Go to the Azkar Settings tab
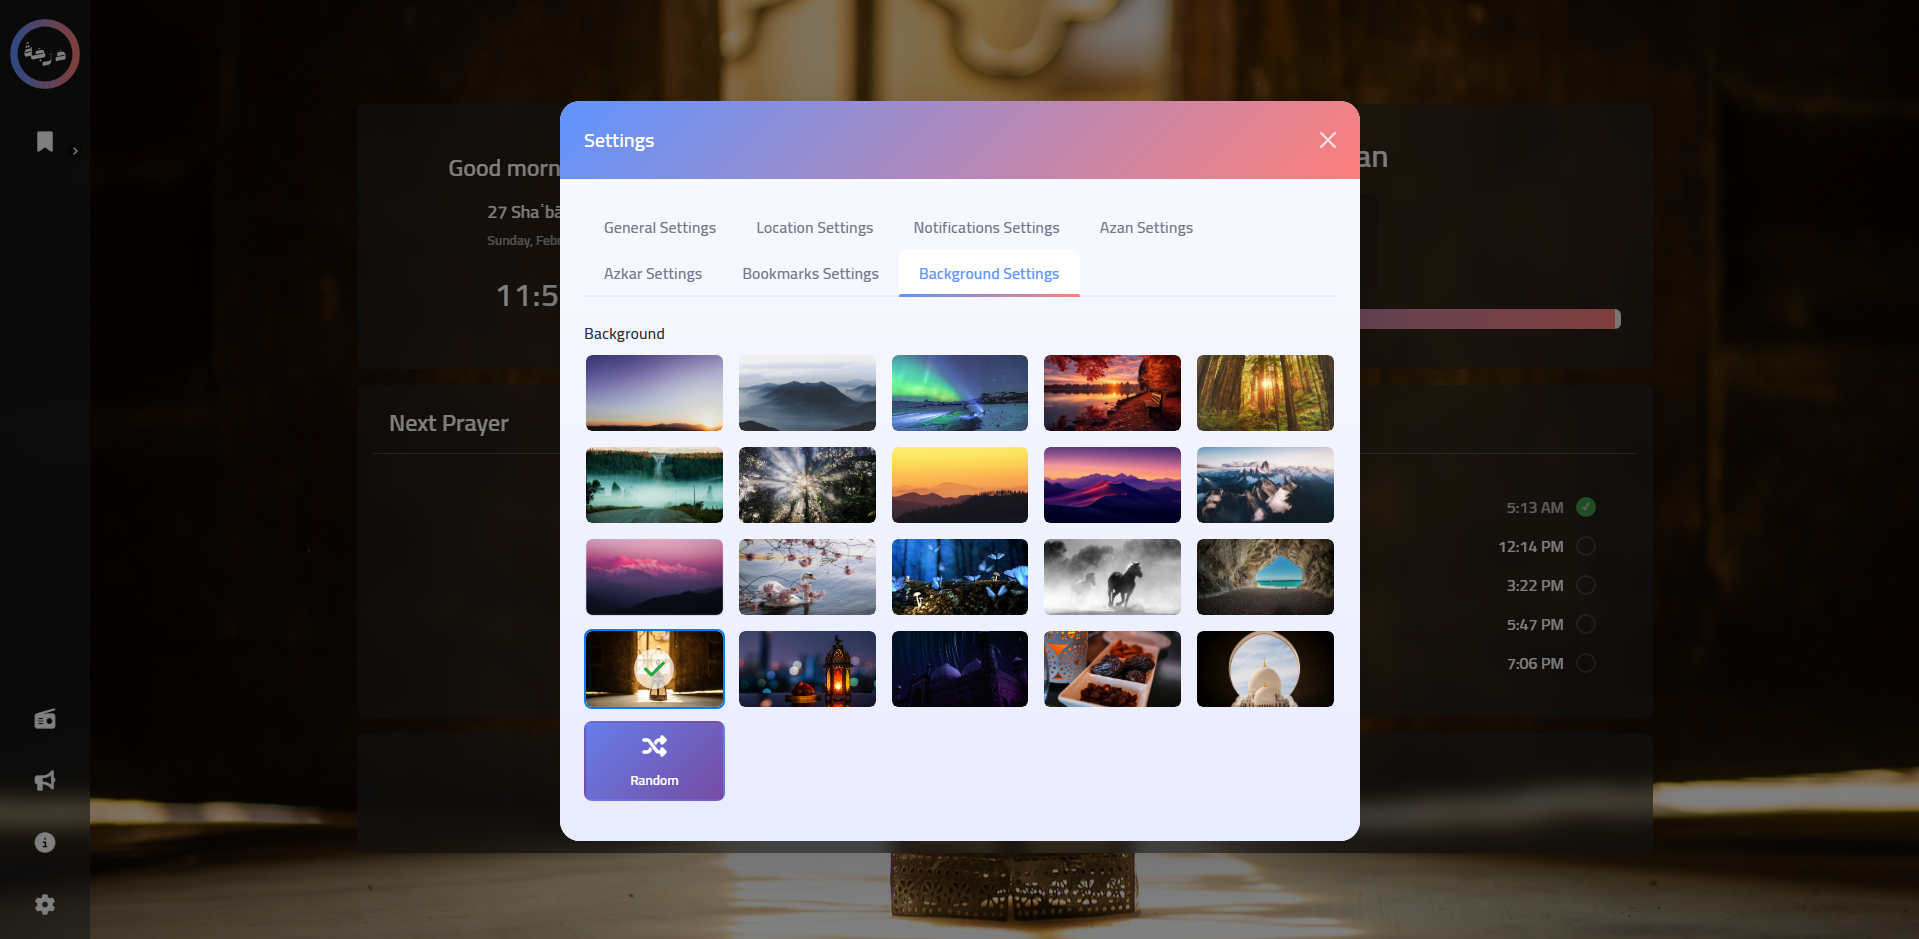The image size is (1919, 939). (x=652, y=273)
